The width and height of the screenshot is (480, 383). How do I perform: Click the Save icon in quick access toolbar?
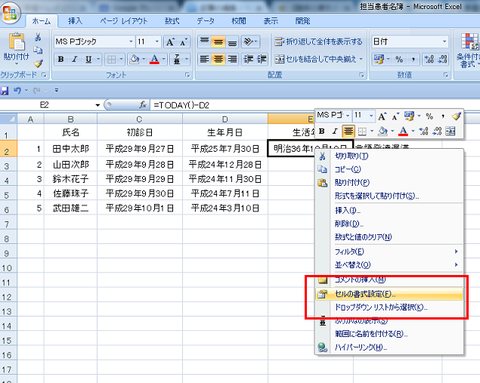click(4, 90)
